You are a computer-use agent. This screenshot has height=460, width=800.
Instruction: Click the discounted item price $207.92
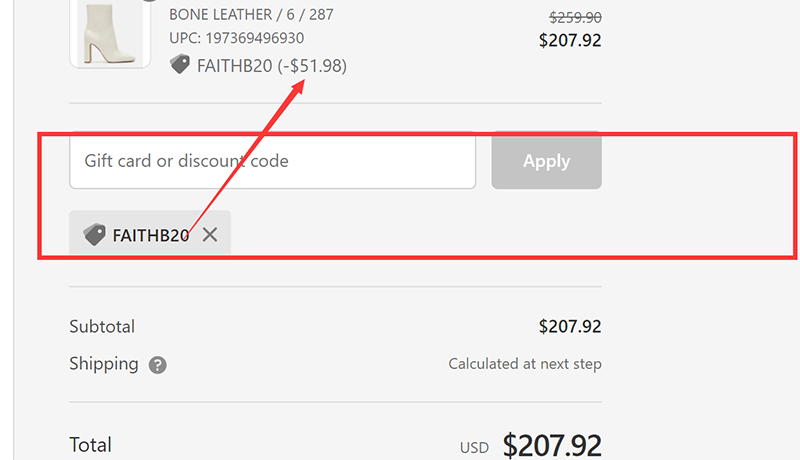pos(570,41)
